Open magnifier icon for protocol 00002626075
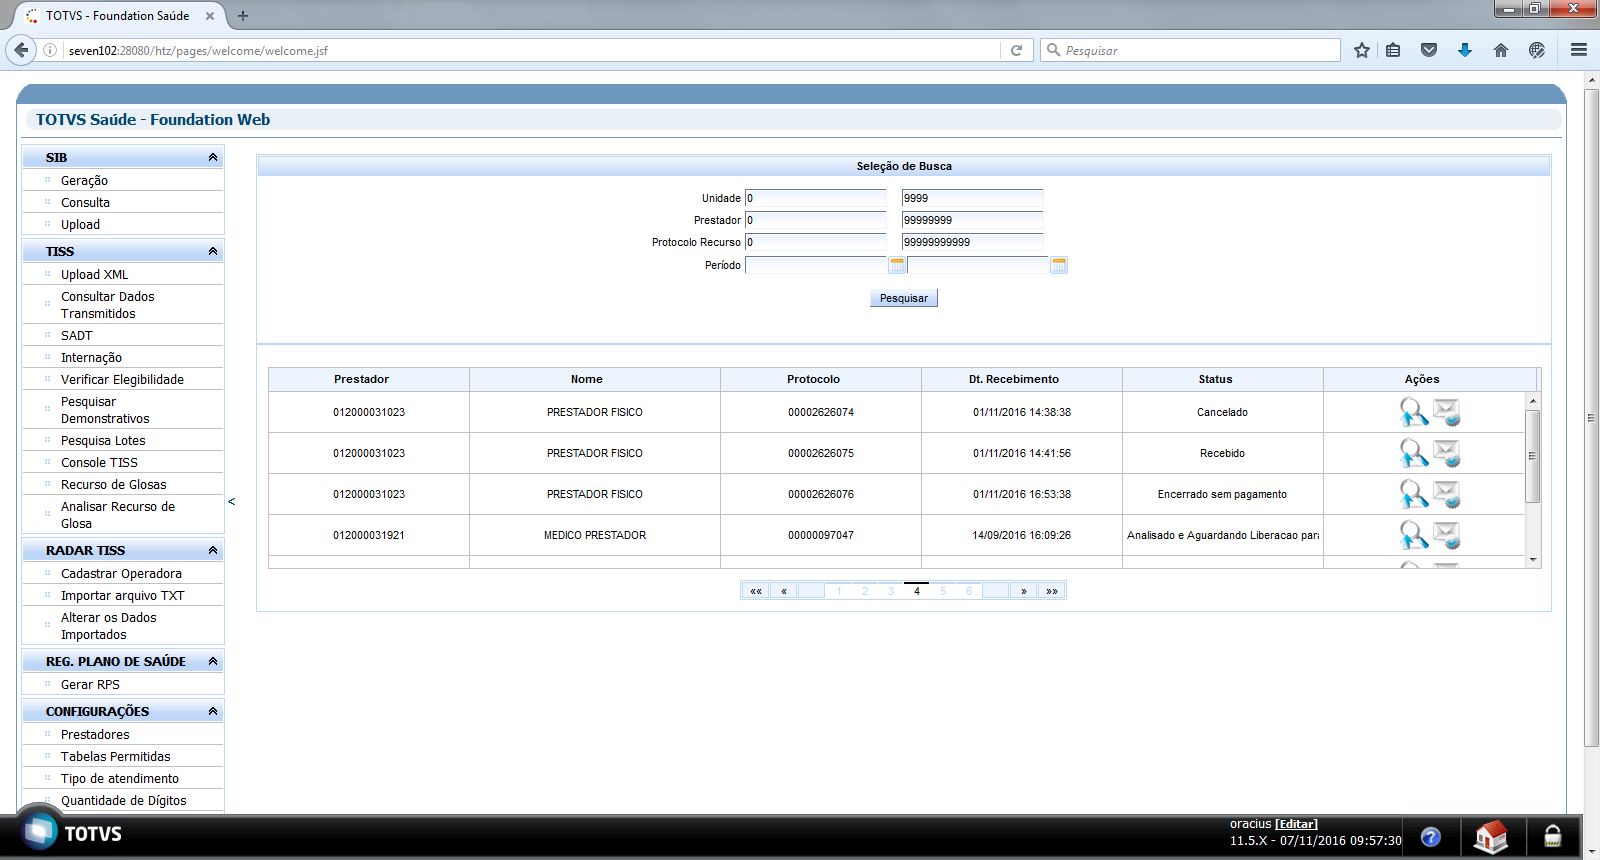Screen dimensions: 1600x860 tap(1414, 453)
